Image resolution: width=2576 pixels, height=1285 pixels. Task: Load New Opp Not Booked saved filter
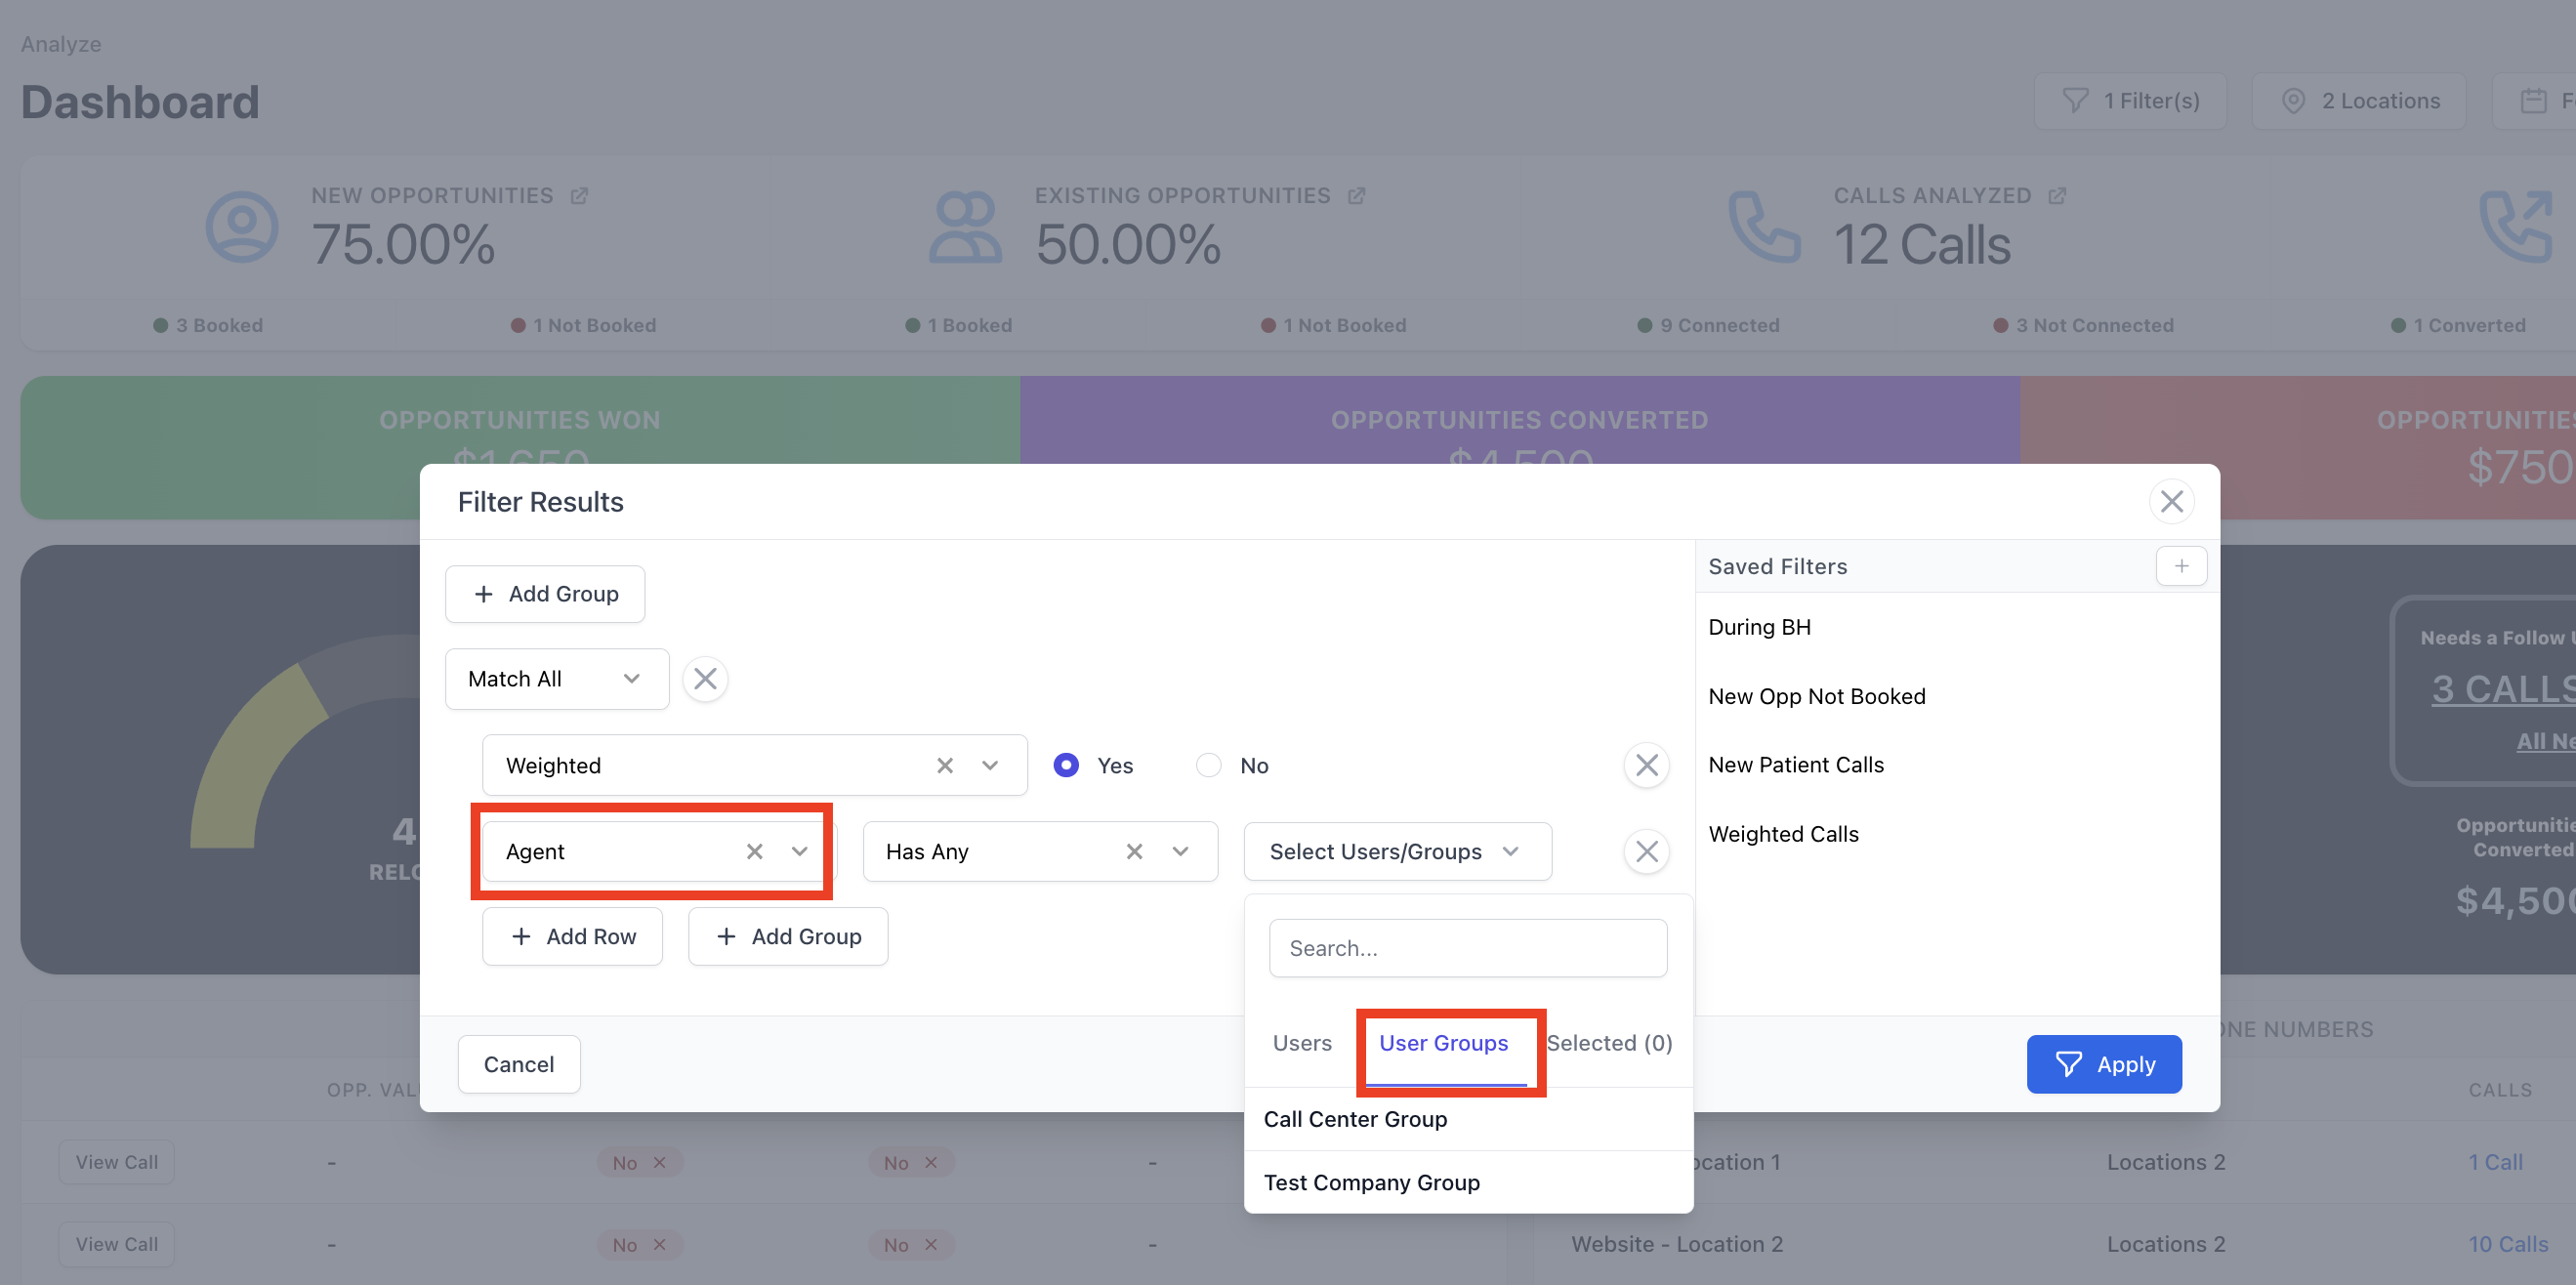(x=1816, y=696)
